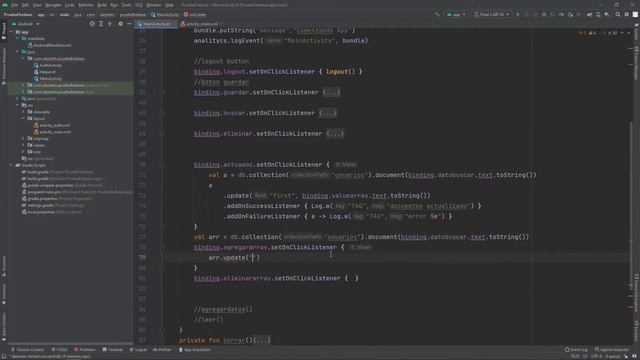This screenshot has width=640, height=360.
Task: Open project panel options gear
Action: pos(120,24)
